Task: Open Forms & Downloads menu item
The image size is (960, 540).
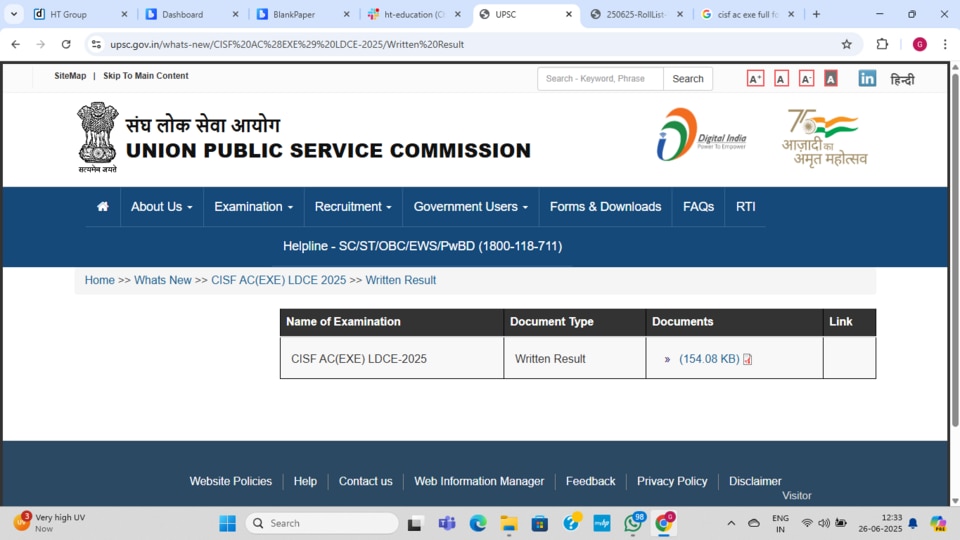Action: click(605, 207)
